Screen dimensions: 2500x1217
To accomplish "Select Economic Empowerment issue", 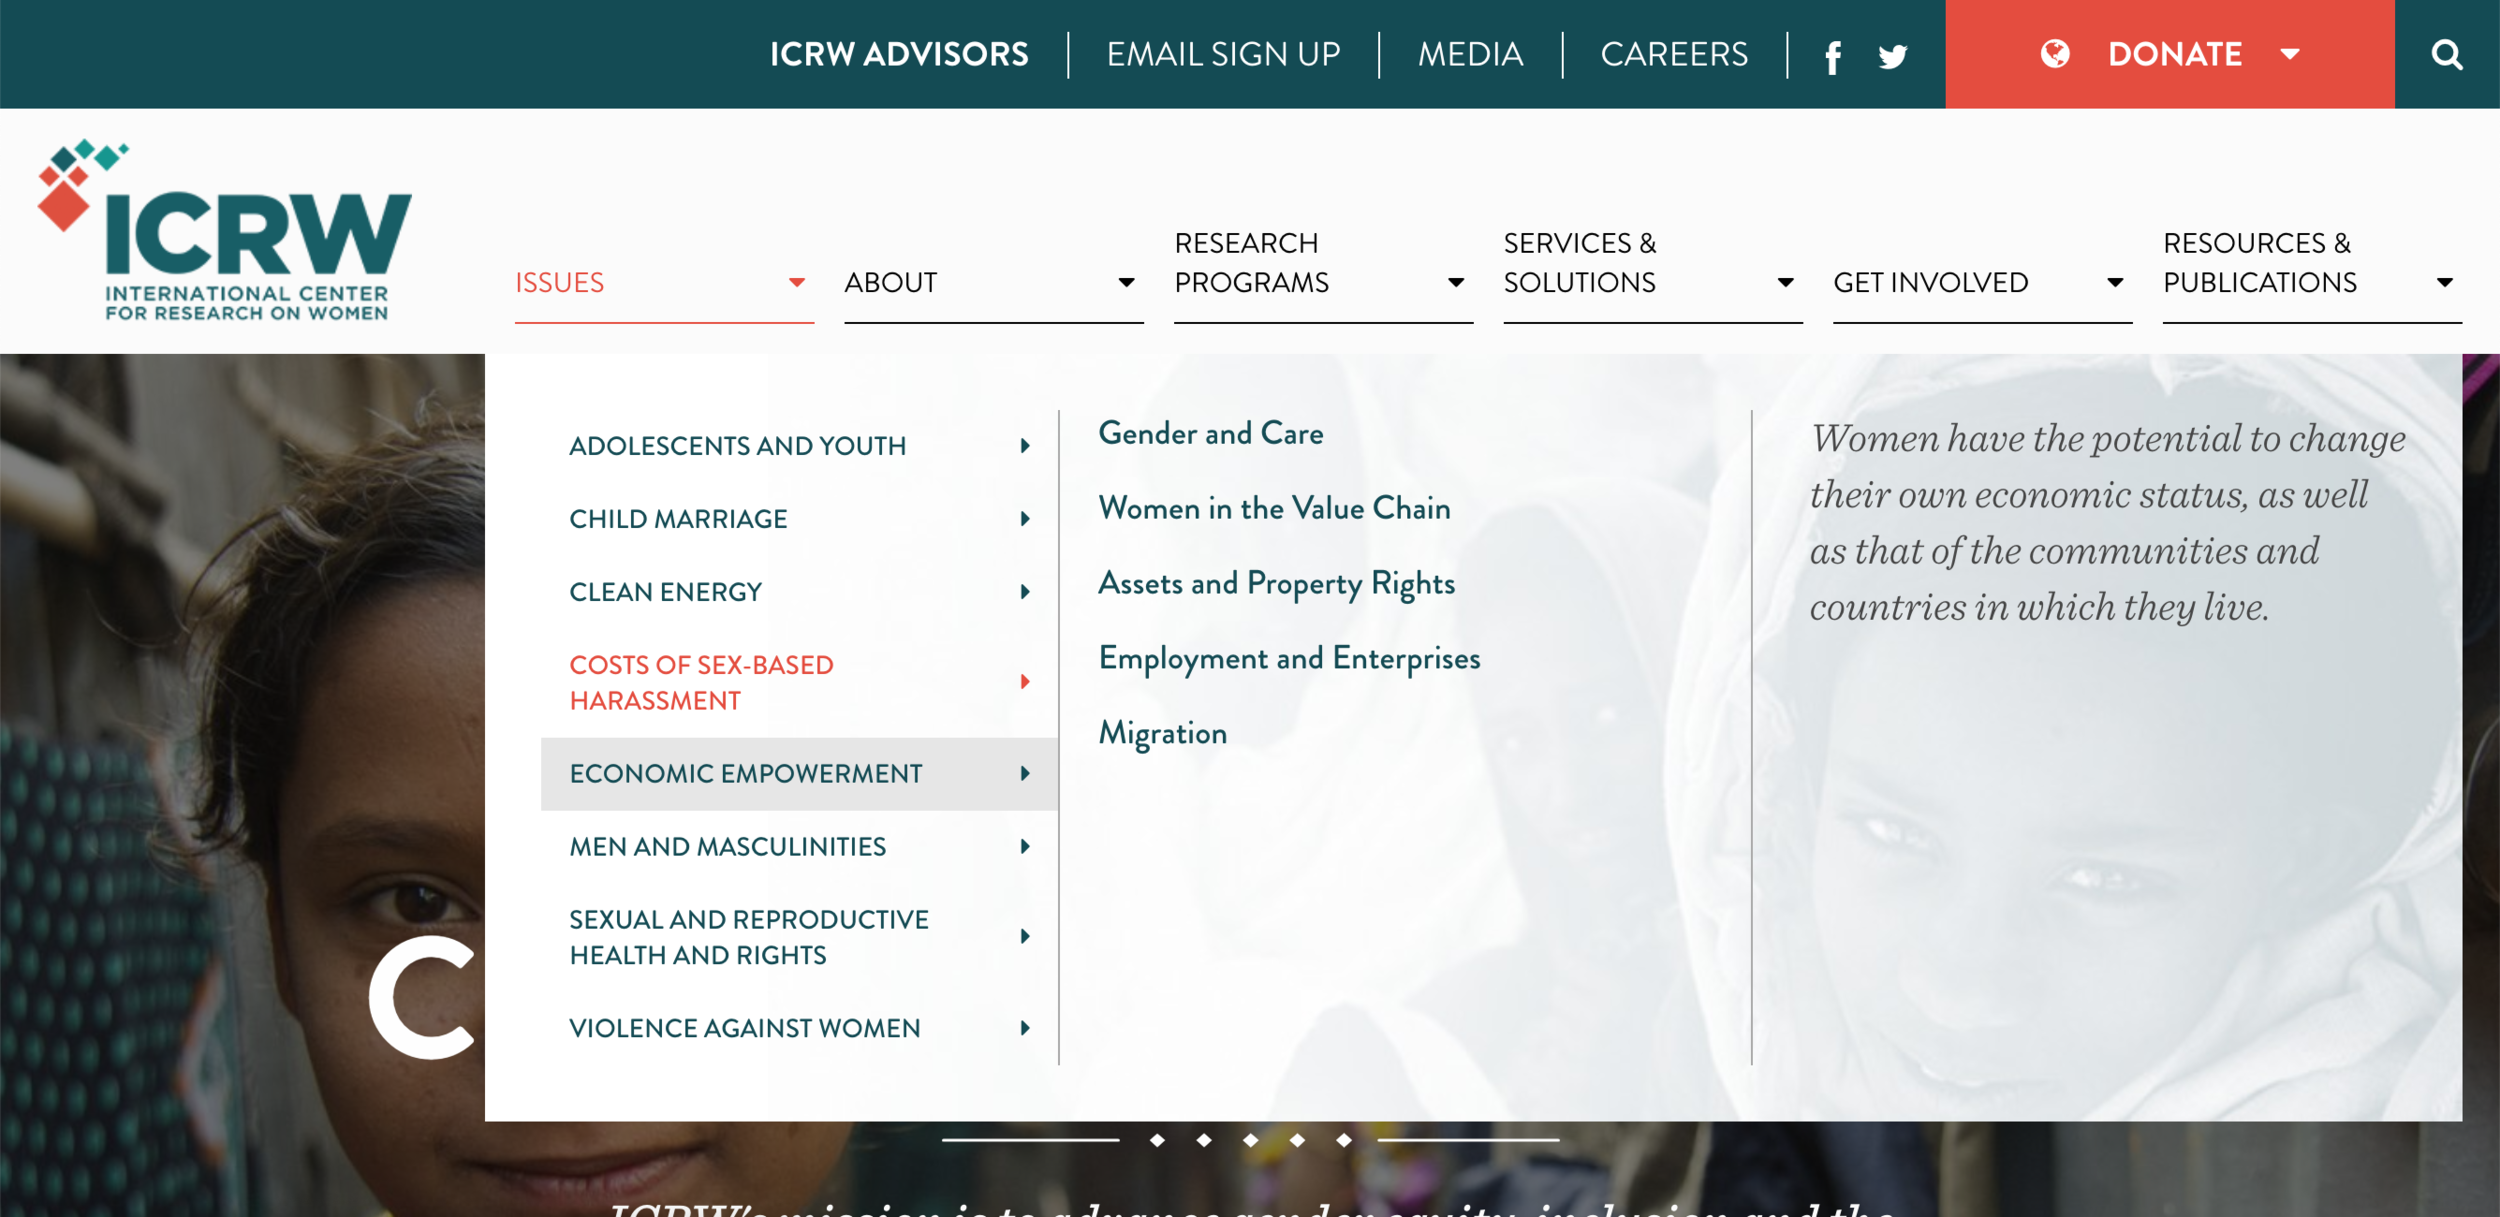I will [746, 774].
